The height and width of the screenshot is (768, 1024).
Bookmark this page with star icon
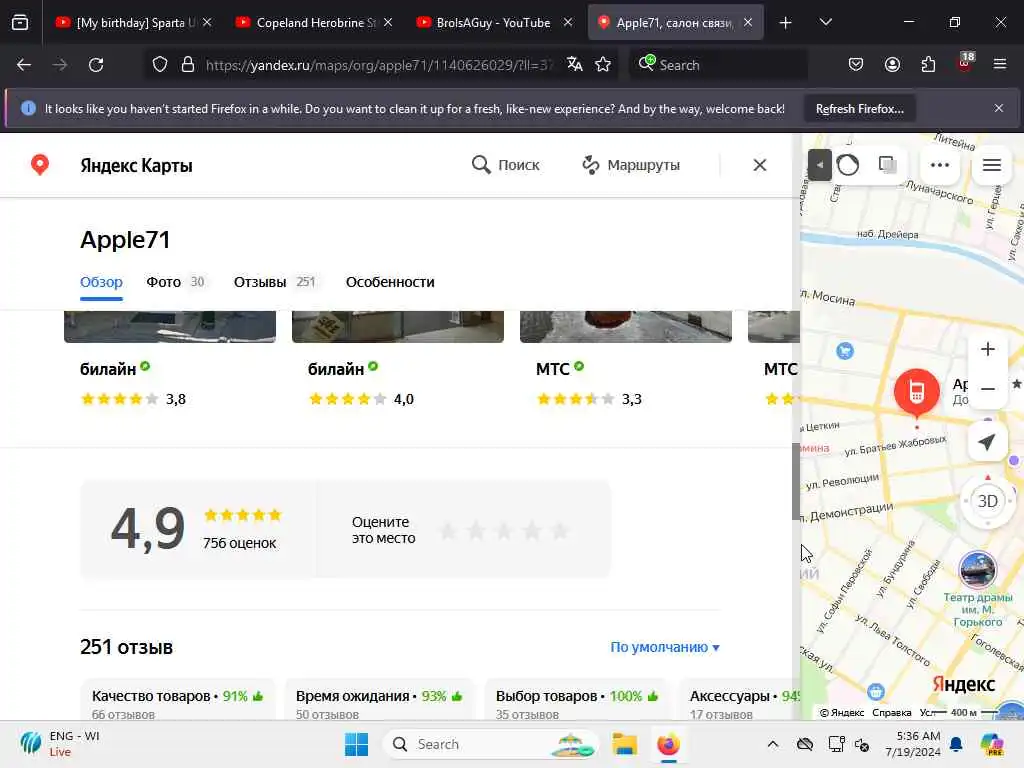pos(603,64)
